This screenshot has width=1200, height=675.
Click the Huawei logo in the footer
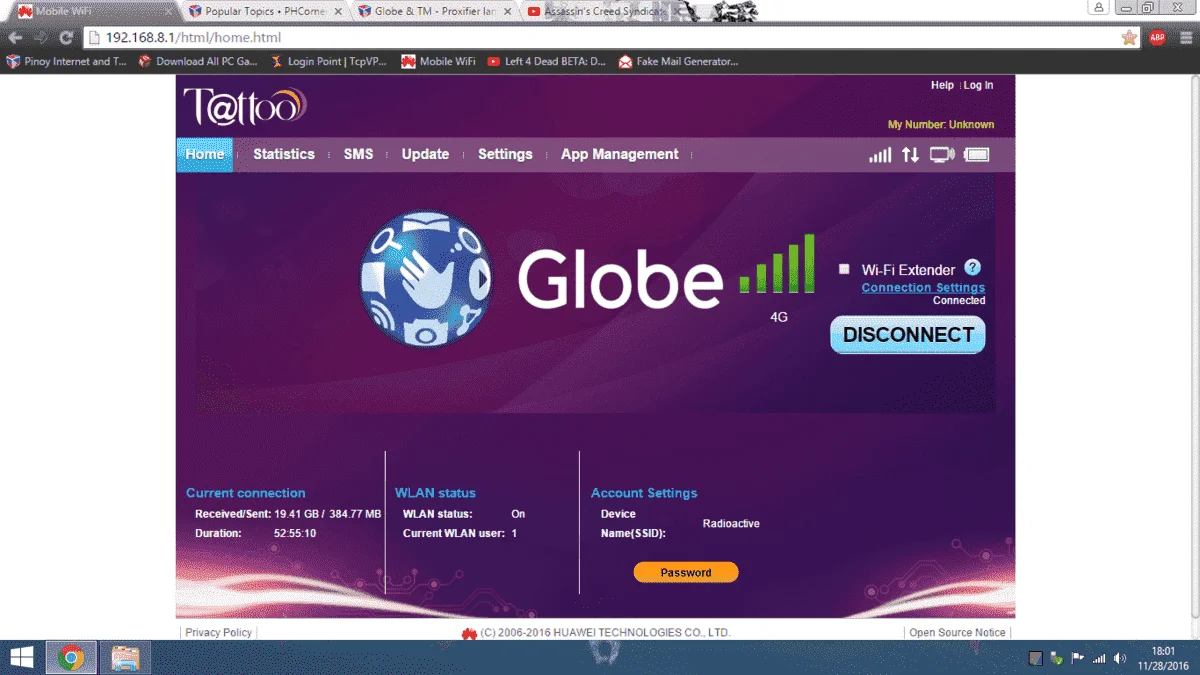(x=469, y=633)
